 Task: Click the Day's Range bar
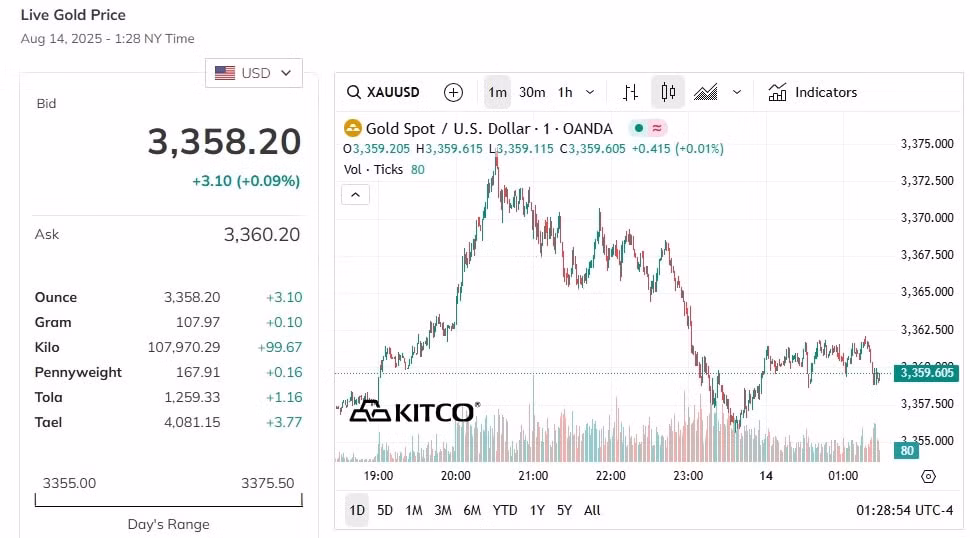(168, 500)
